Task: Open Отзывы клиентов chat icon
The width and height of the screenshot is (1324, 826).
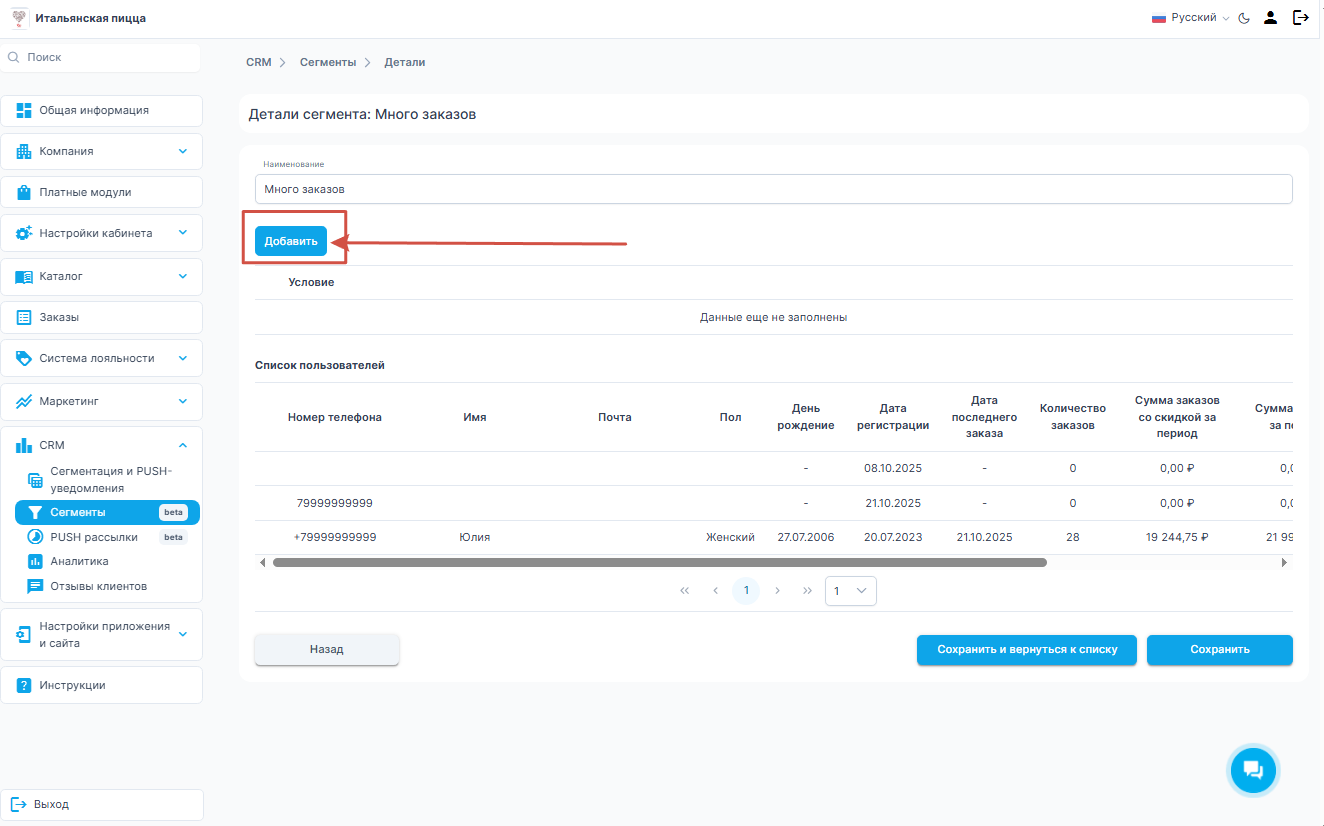Action: click(x=35, y=586)
